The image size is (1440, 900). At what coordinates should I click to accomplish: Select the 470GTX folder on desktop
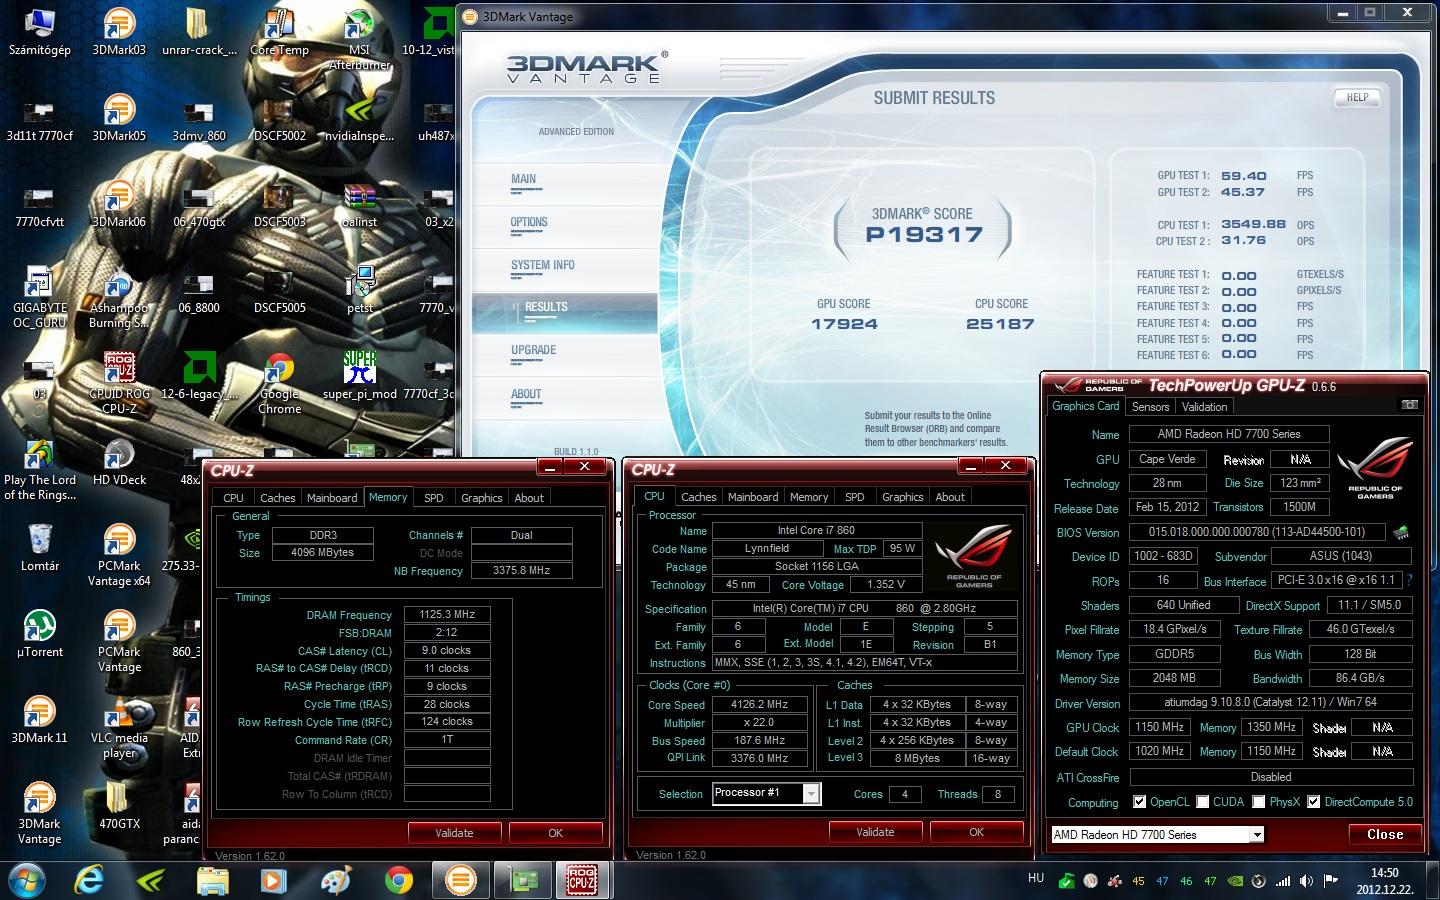pos(119,805)
